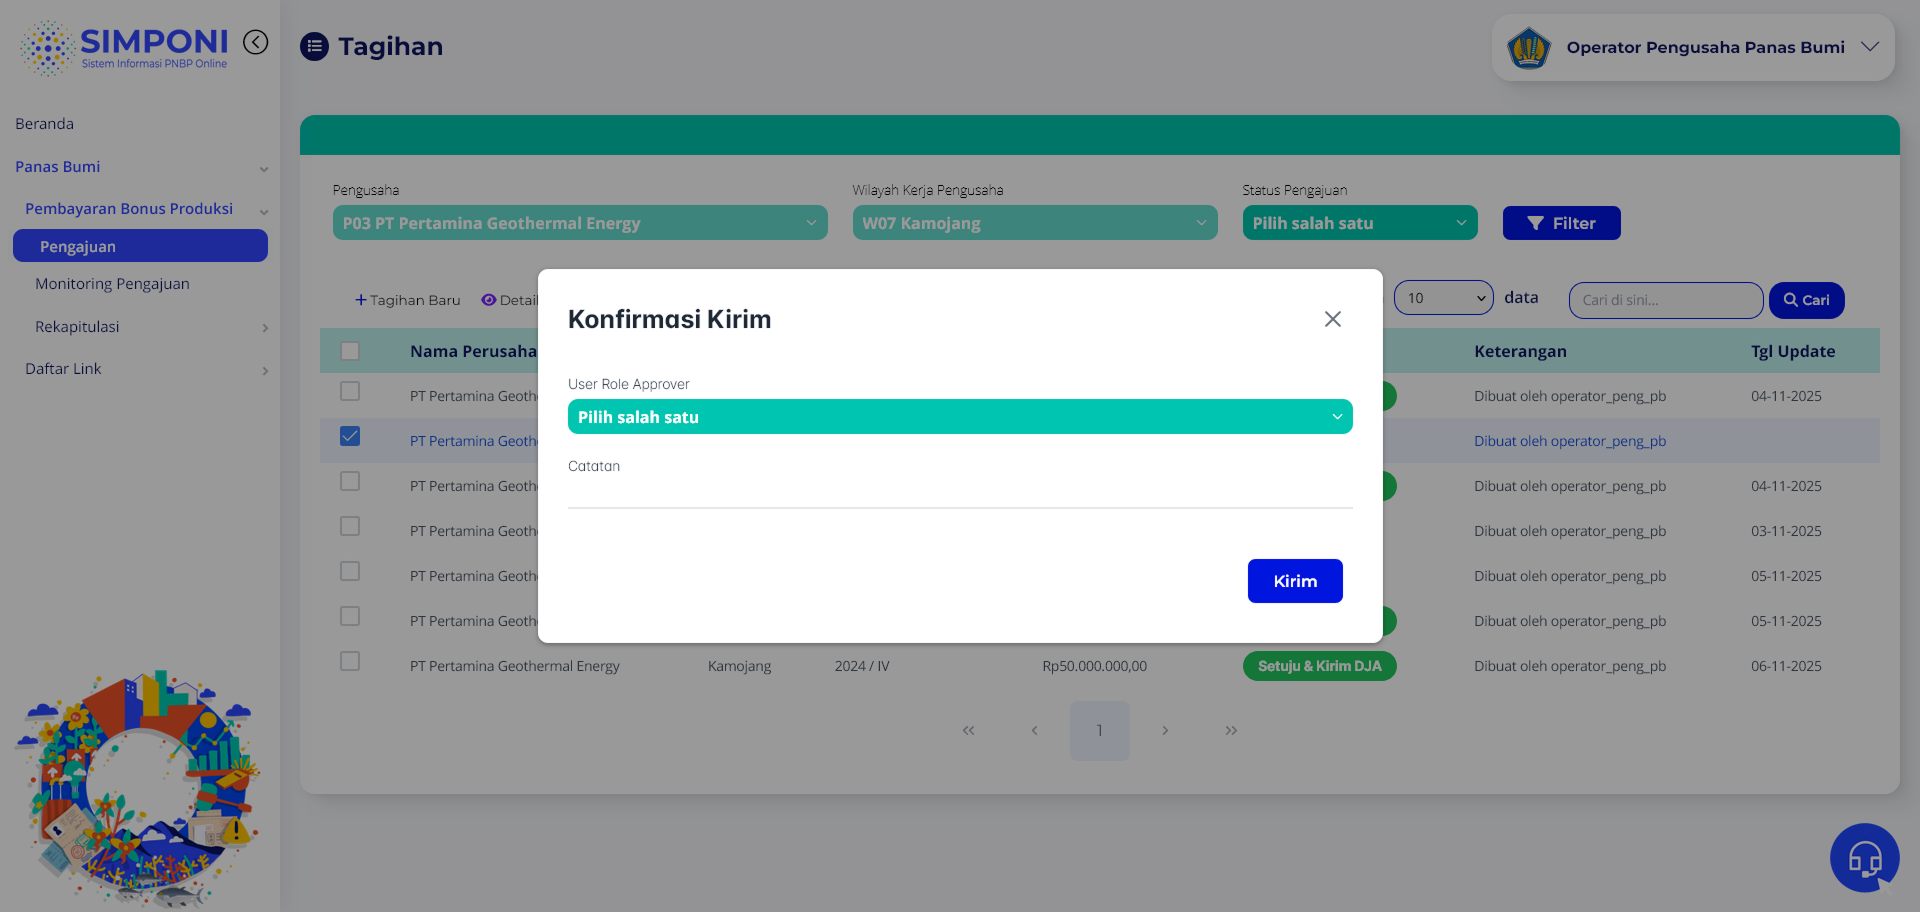Open the Ministry of Finance emblem profile icon
Screen dimensions: 1920x912
click(1528, 47)
